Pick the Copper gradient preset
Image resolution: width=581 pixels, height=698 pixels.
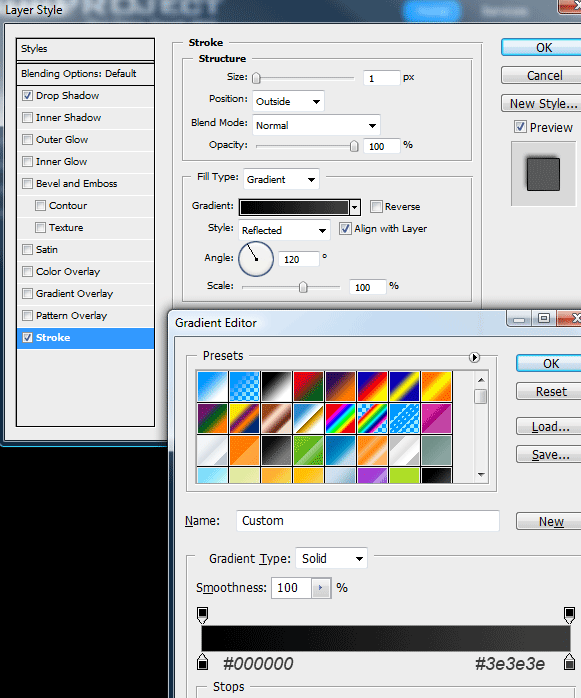[276, 418]
